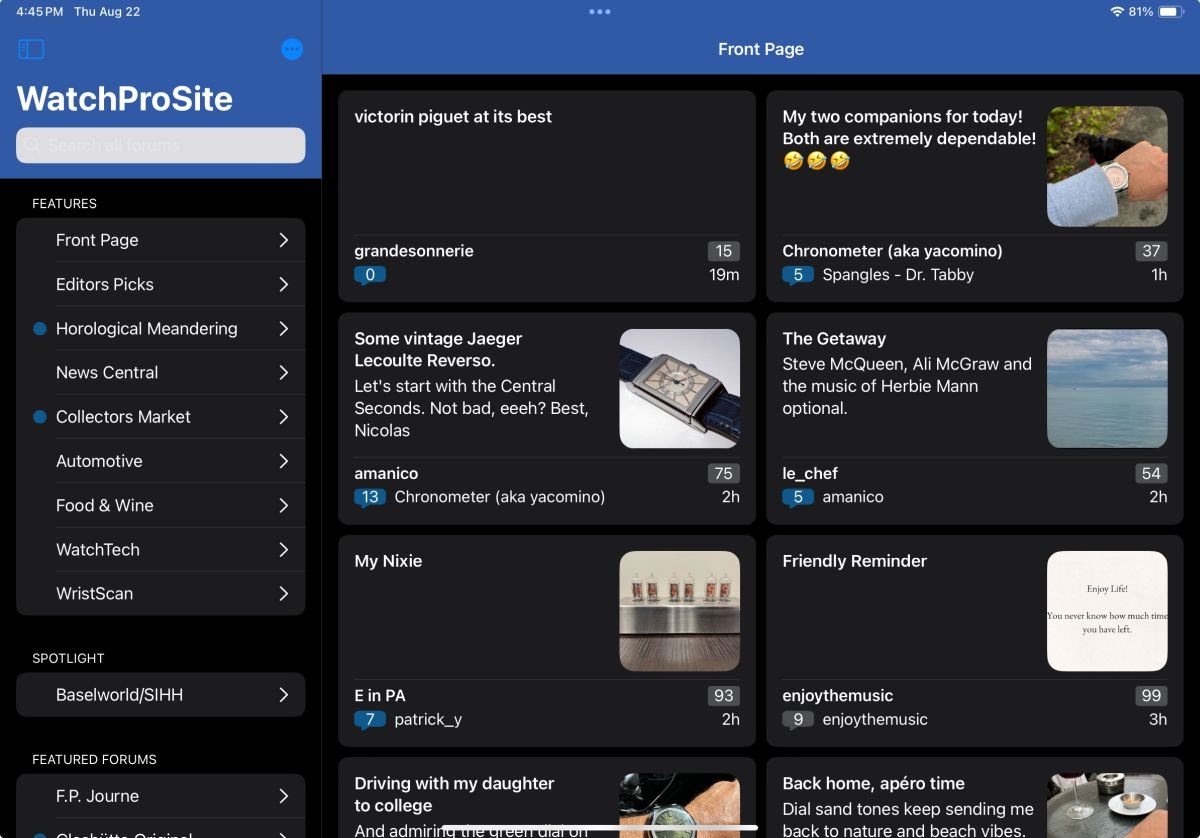This screenshot has height=838, width=1200.
Task: Click unread dot beside Horological Meandering
Action: (40, 328)
